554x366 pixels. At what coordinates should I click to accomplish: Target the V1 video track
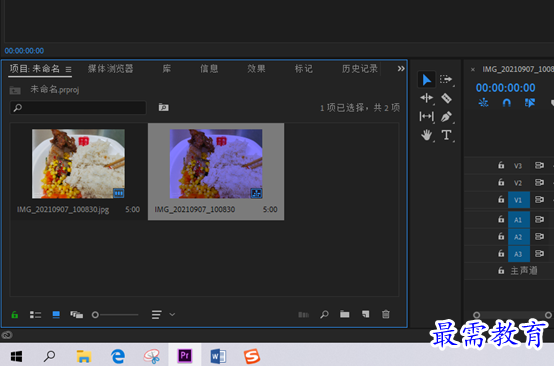click(519, 200)
